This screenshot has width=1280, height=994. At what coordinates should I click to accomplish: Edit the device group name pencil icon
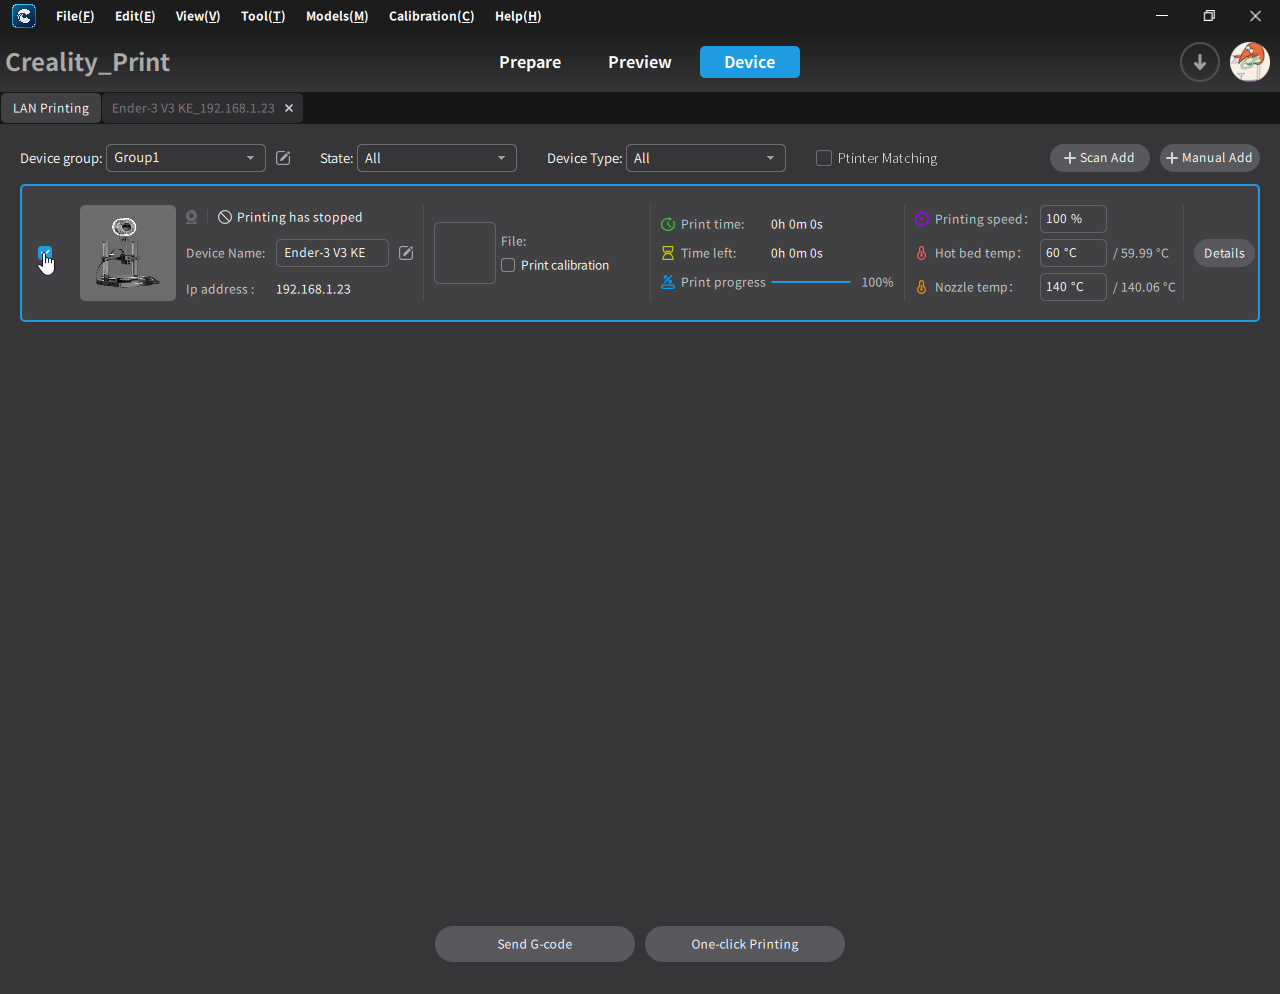point(283,158)
